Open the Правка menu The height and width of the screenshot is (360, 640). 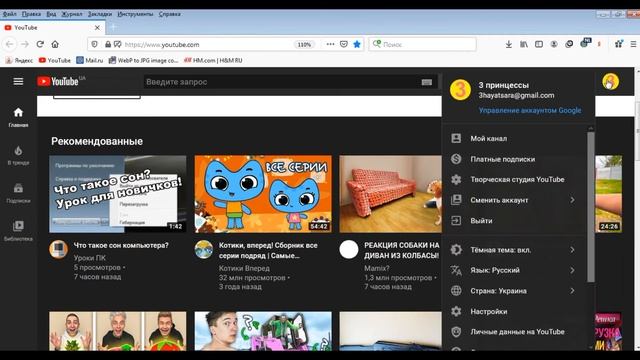click(31, 14)
